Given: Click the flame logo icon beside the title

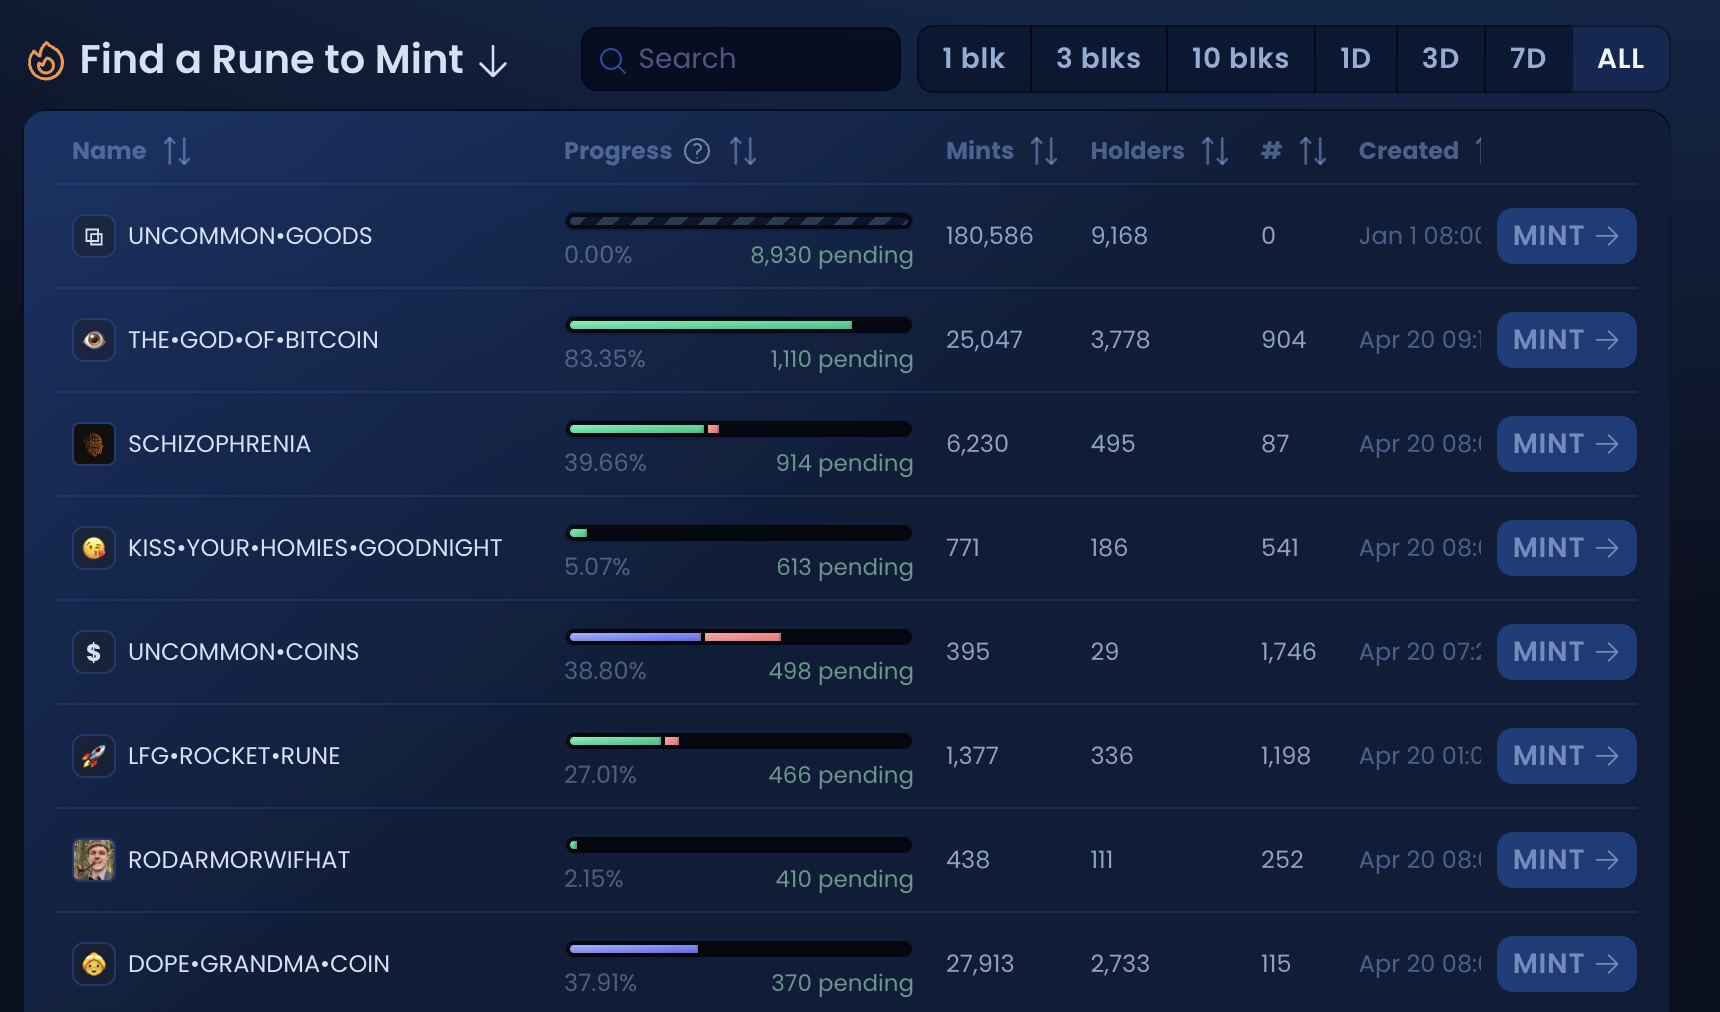Looking at the screenshot, I should click(x=45, y=61).
